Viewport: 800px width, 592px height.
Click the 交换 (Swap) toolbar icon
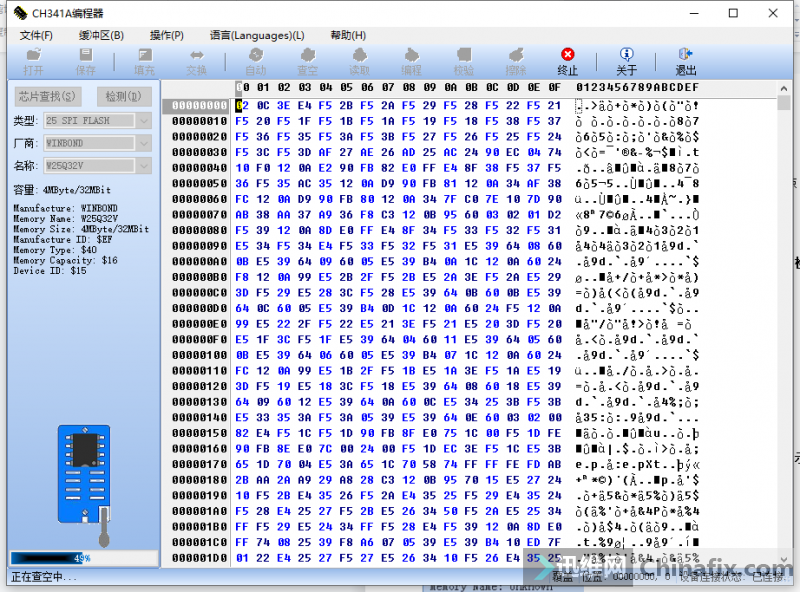pyautogui.click(x=196, y=61)
